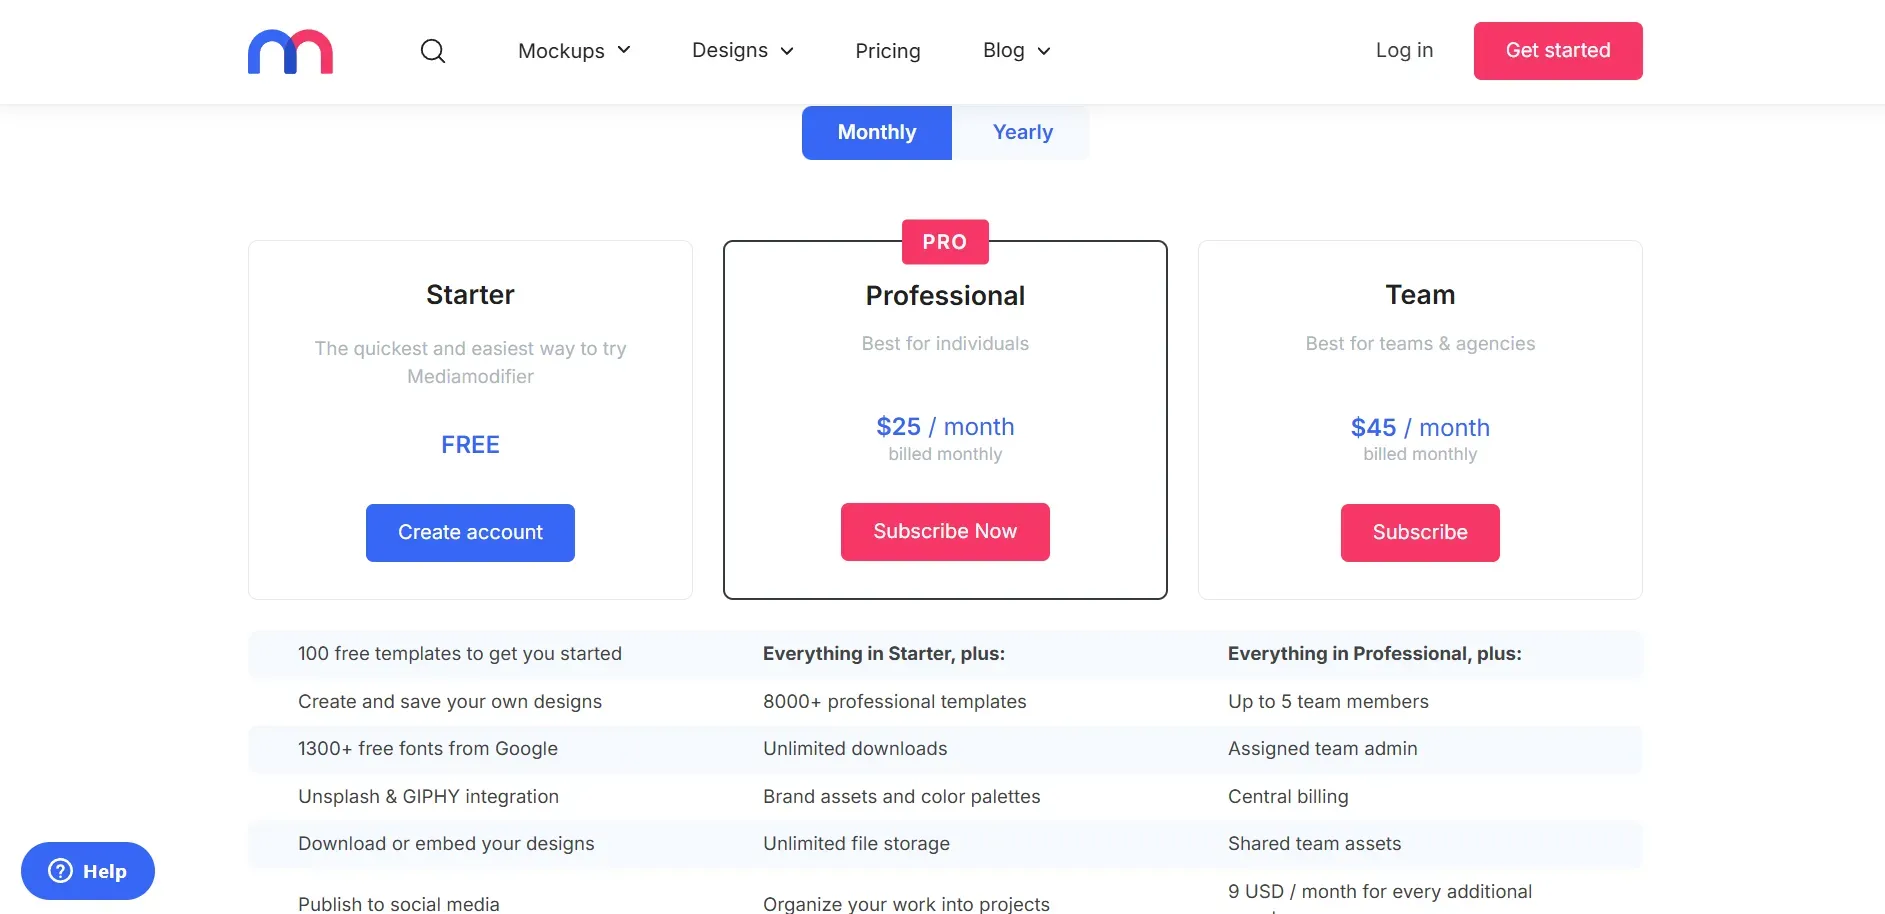This screenshot has width=1885, height=914.
Task: Click the Get started button
Action: click(x=1557, y=50)
